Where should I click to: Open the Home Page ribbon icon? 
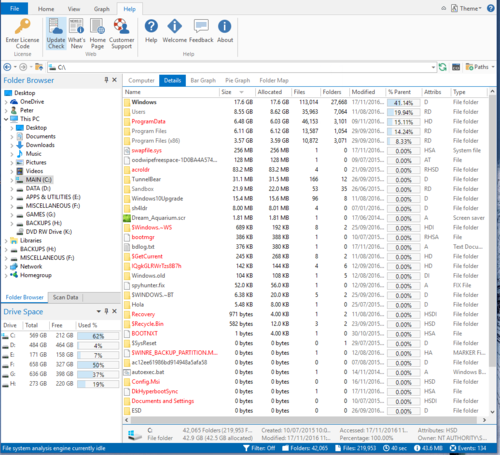[x=98, y=26]
